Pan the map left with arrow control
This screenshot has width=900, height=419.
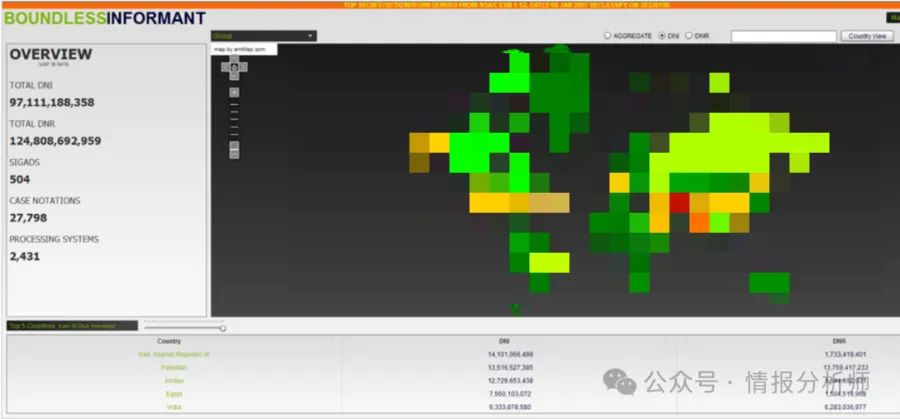click(x=225, y=67)
